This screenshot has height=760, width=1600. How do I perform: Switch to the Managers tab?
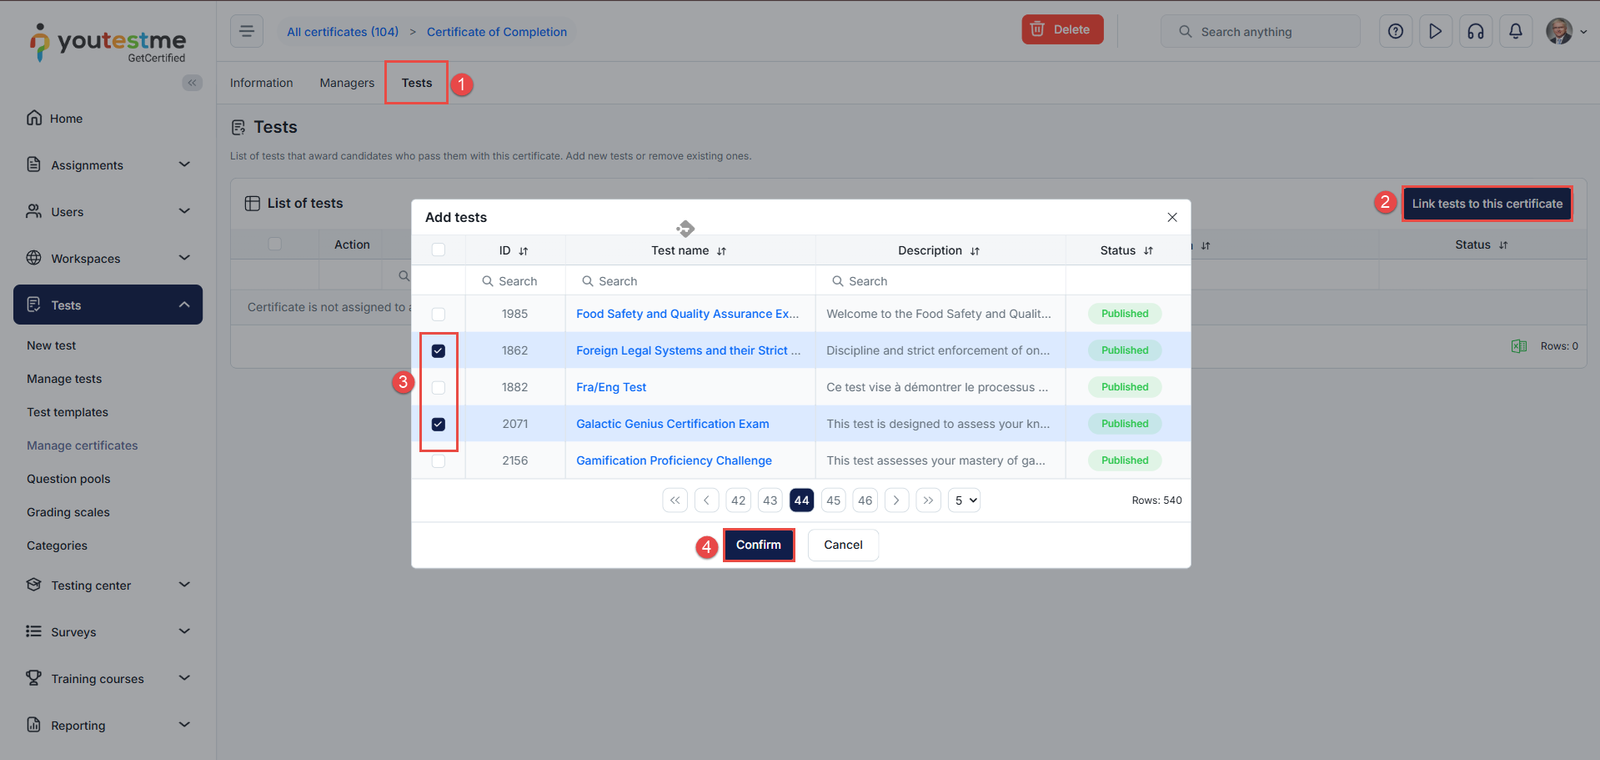point(347,83)
